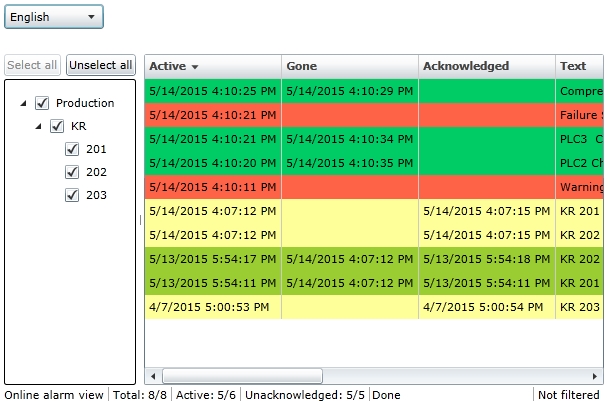Uncheck the Production checkbox
Viewport: 607px width, 401px height.
(42, 103)
